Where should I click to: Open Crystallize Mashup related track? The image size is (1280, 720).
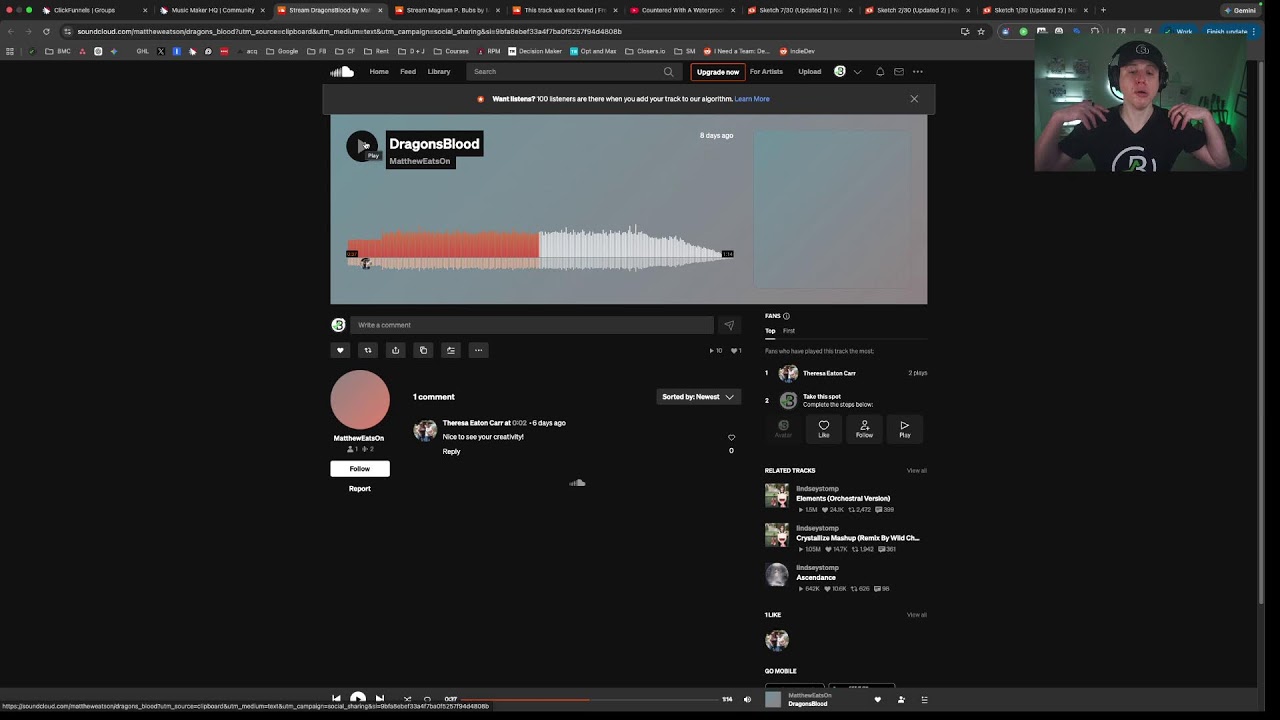coord(858,538)
